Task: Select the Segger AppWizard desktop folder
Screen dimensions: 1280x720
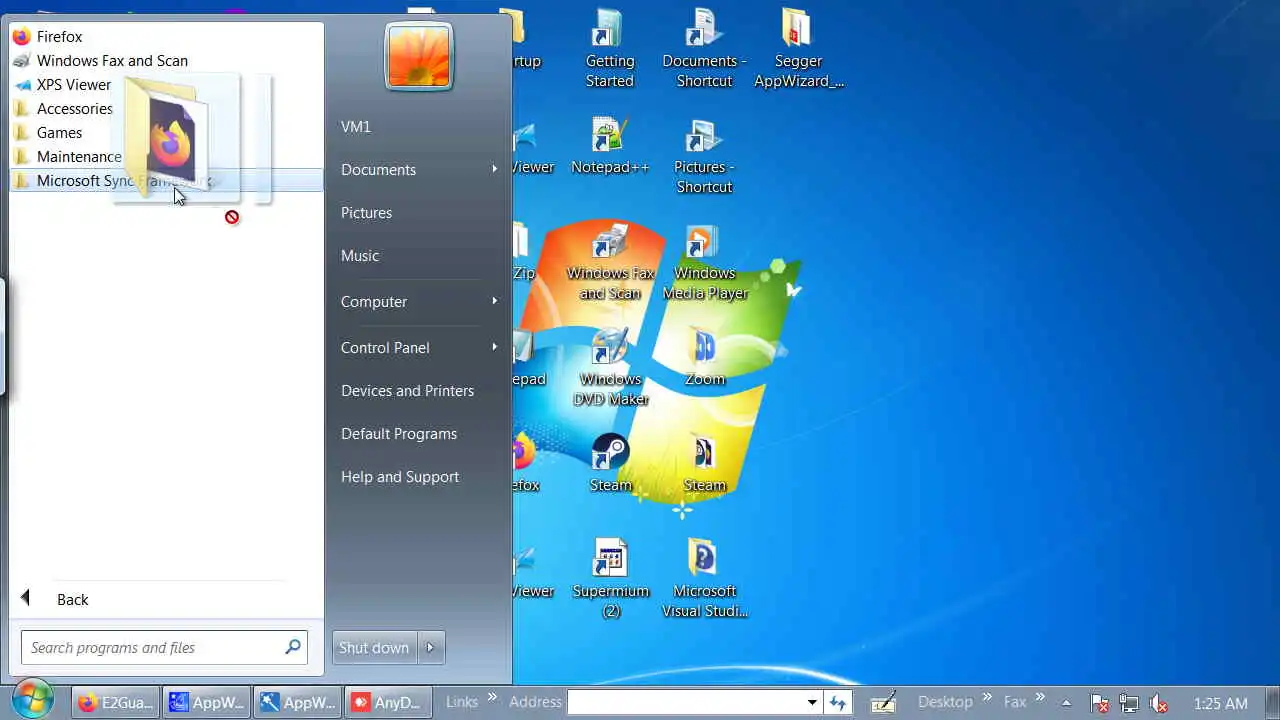Action: click(x=798, y=48)
